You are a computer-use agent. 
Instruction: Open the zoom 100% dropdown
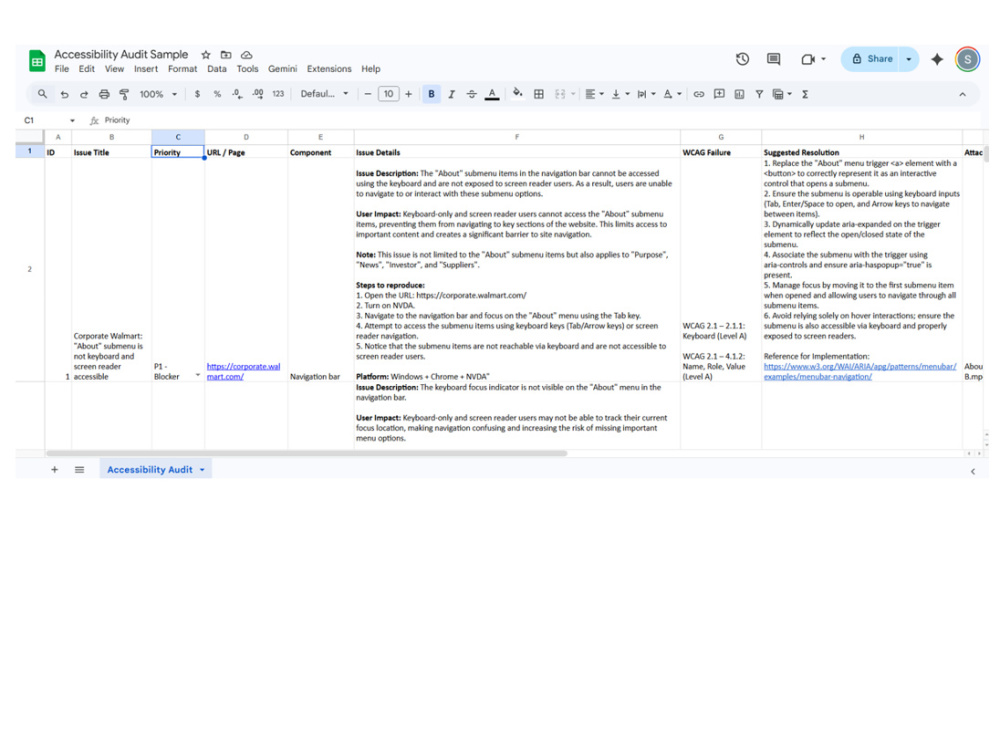[x=158, y=94]
